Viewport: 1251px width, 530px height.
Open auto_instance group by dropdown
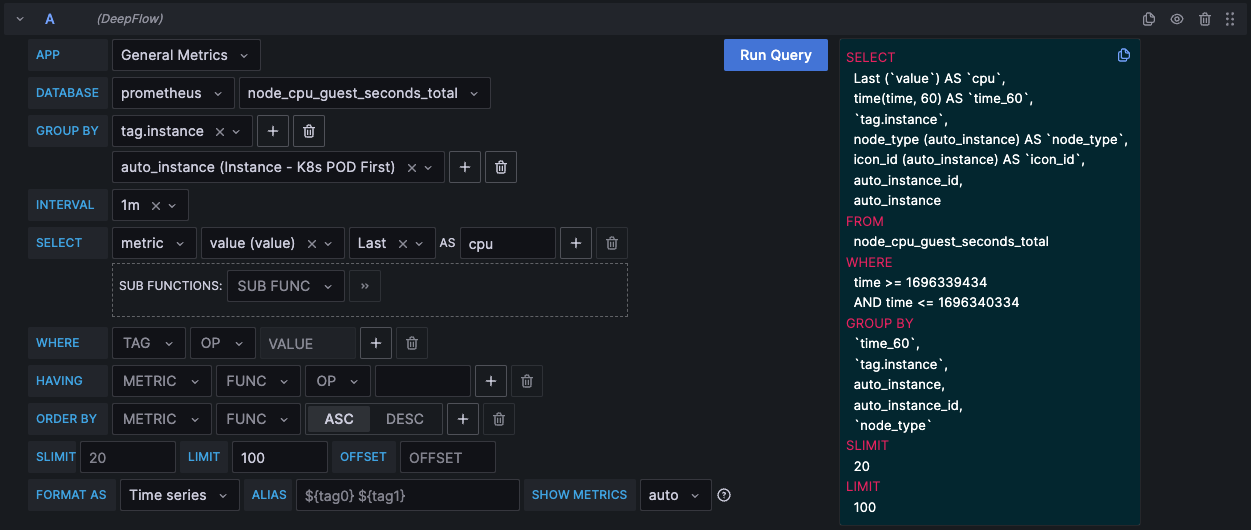click(430, 167)
